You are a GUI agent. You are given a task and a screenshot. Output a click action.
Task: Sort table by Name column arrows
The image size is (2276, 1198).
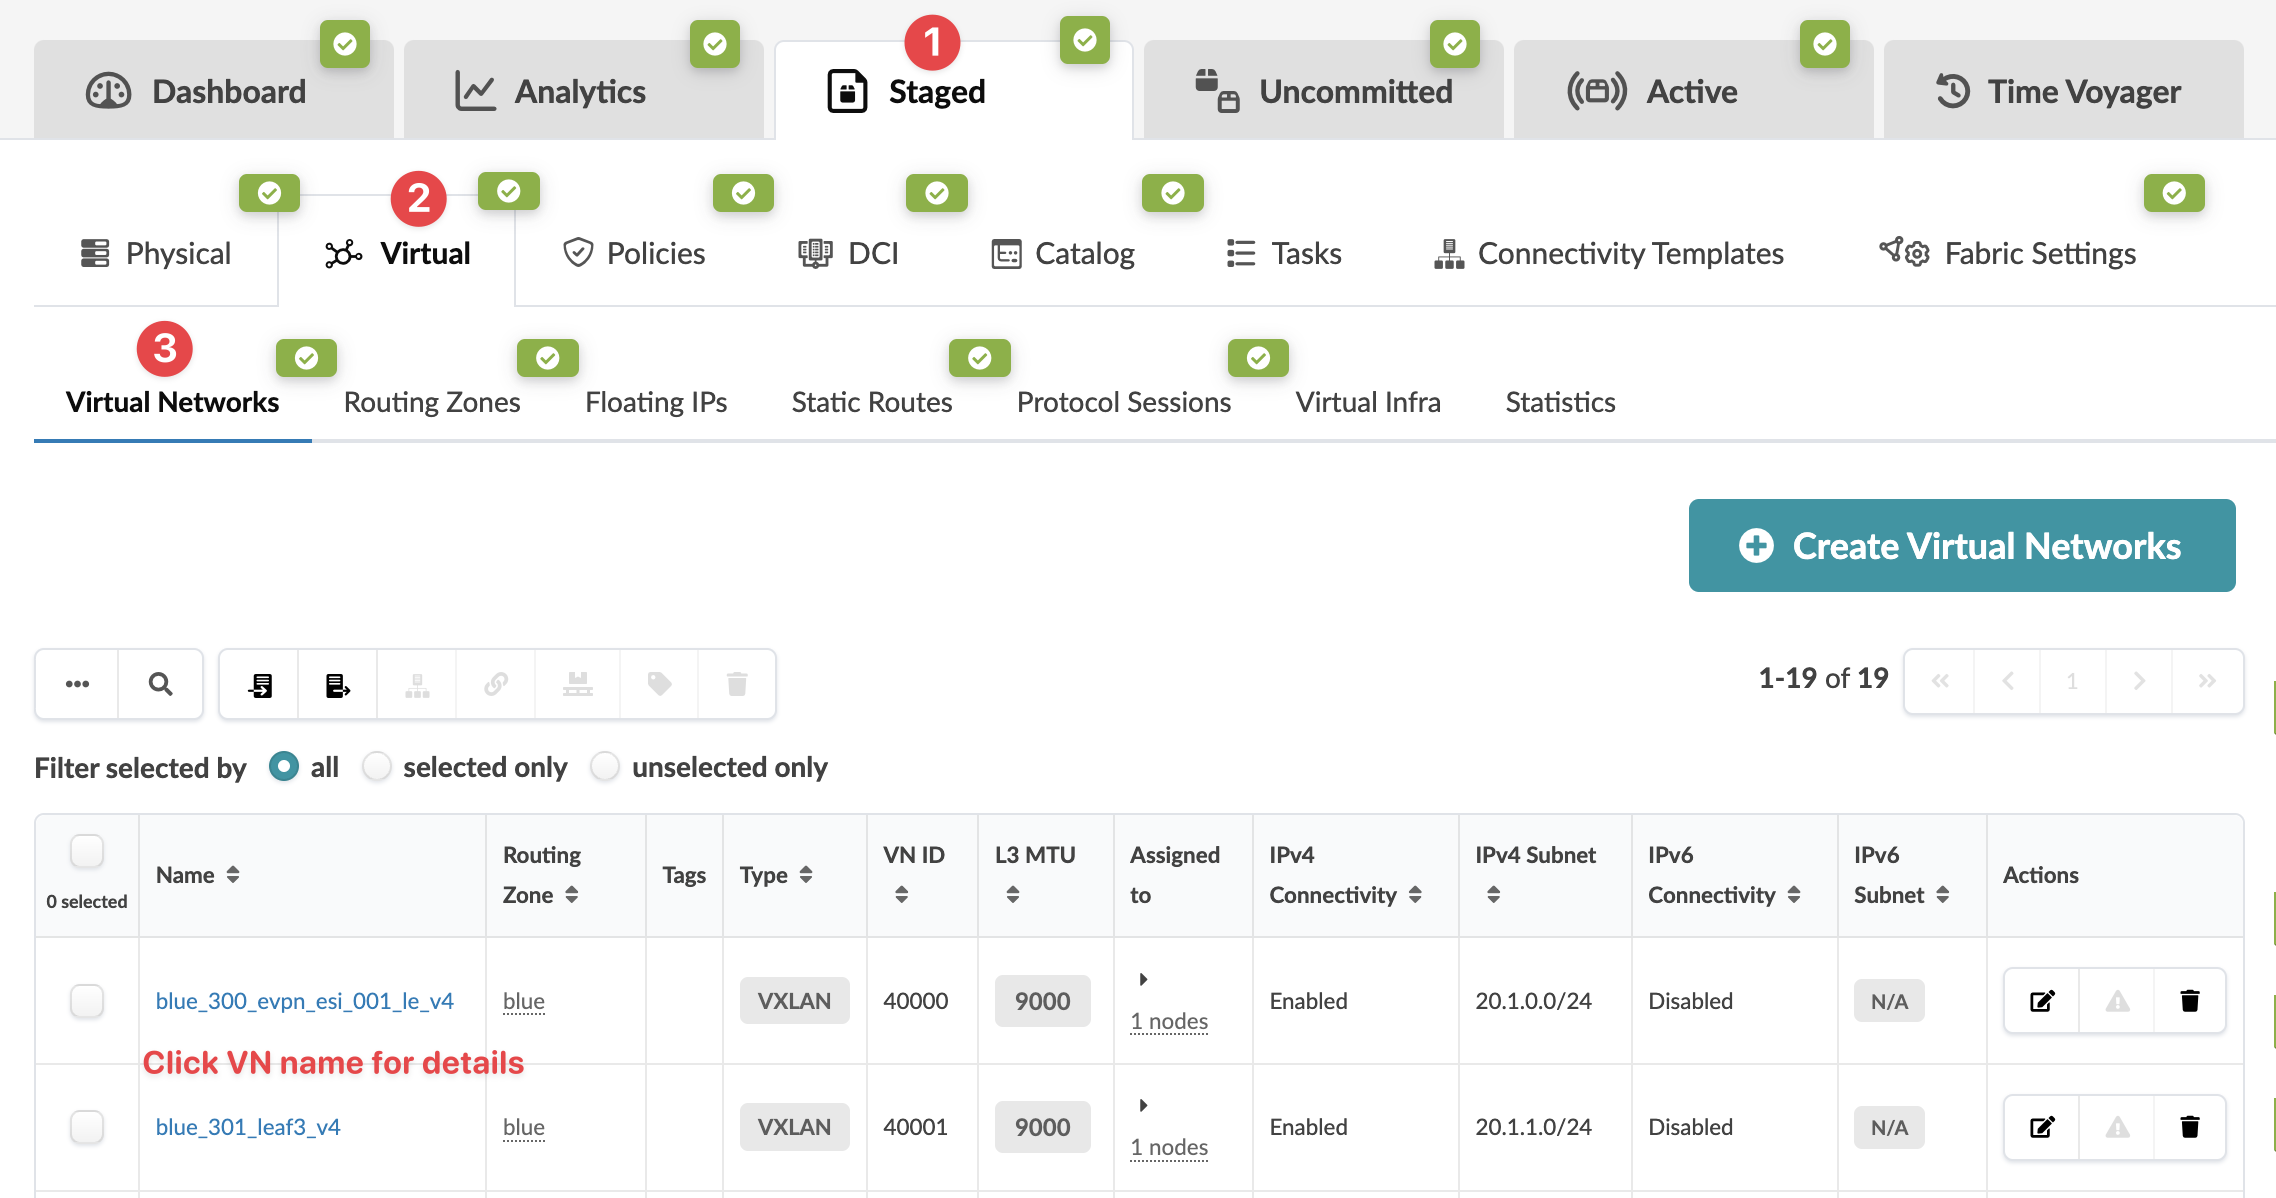[233, 875]
